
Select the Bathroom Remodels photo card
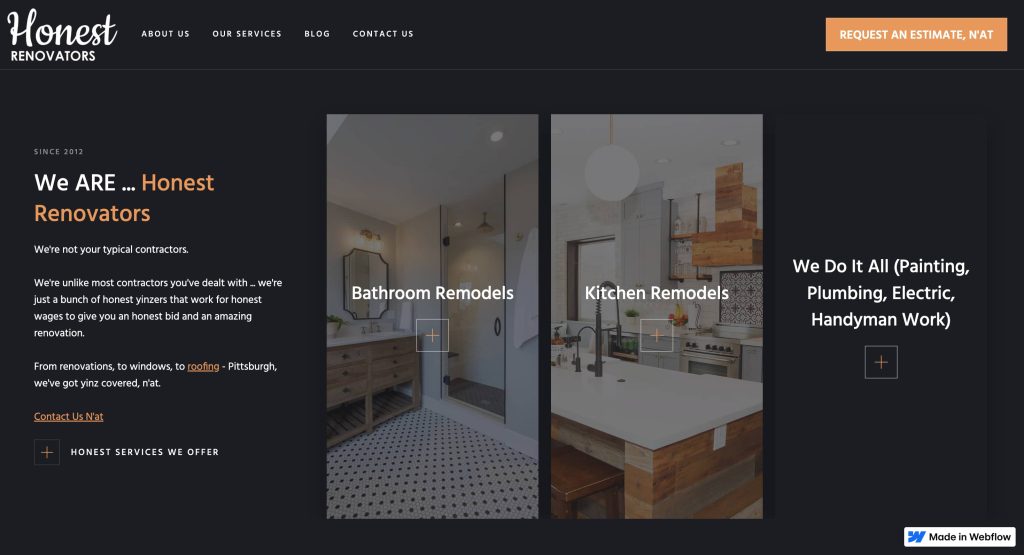click(432, 317)
